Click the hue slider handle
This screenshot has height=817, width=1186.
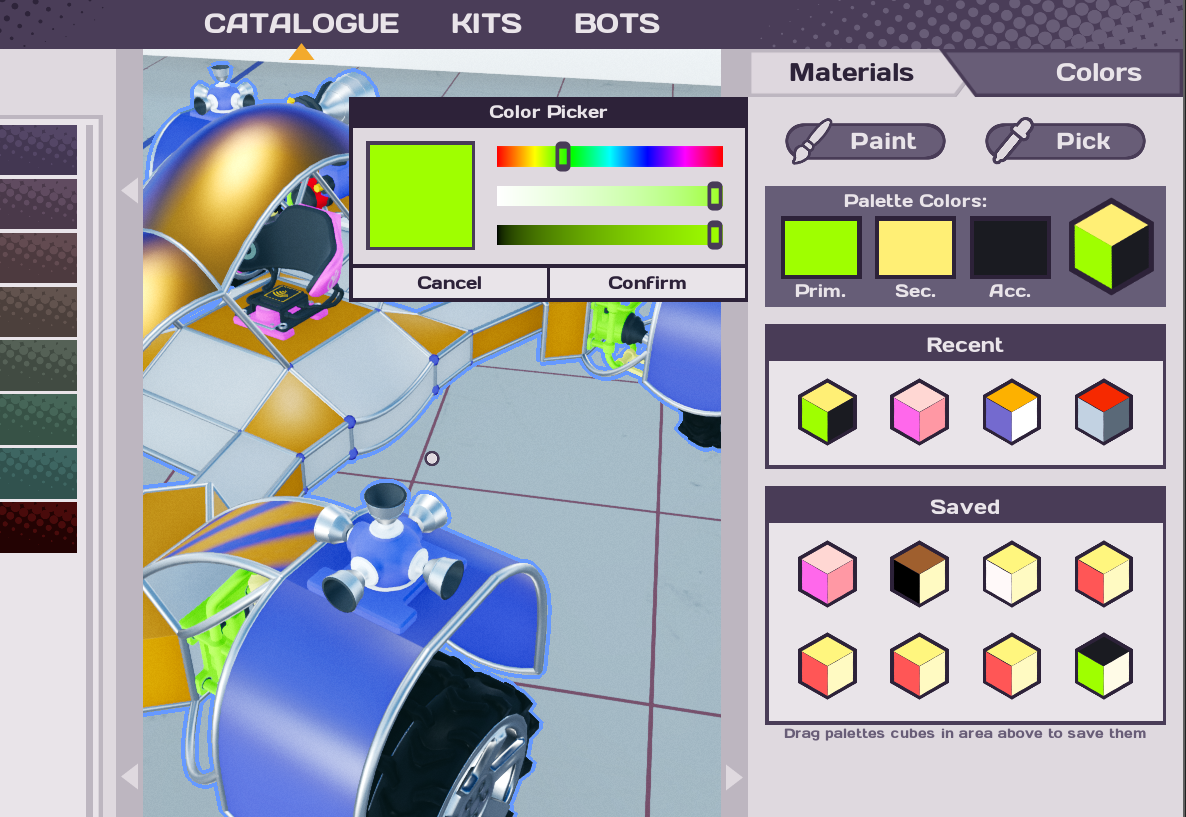563,157
